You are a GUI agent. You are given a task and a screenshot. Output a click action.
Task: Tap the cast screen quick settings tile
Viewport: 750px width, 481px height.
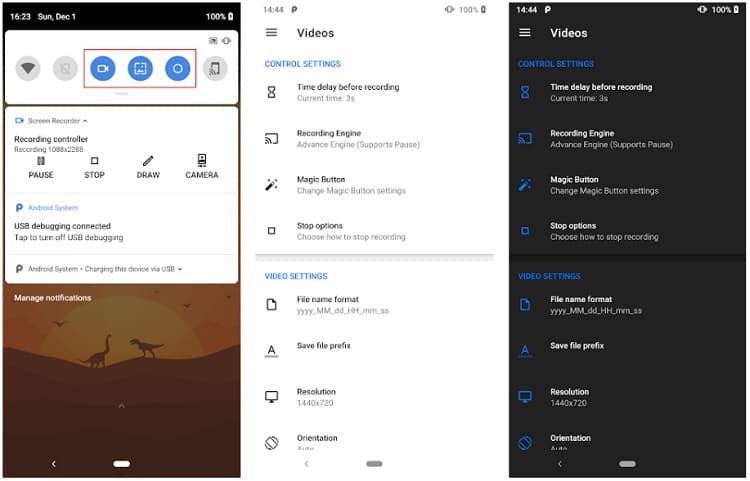click(215, 69)
